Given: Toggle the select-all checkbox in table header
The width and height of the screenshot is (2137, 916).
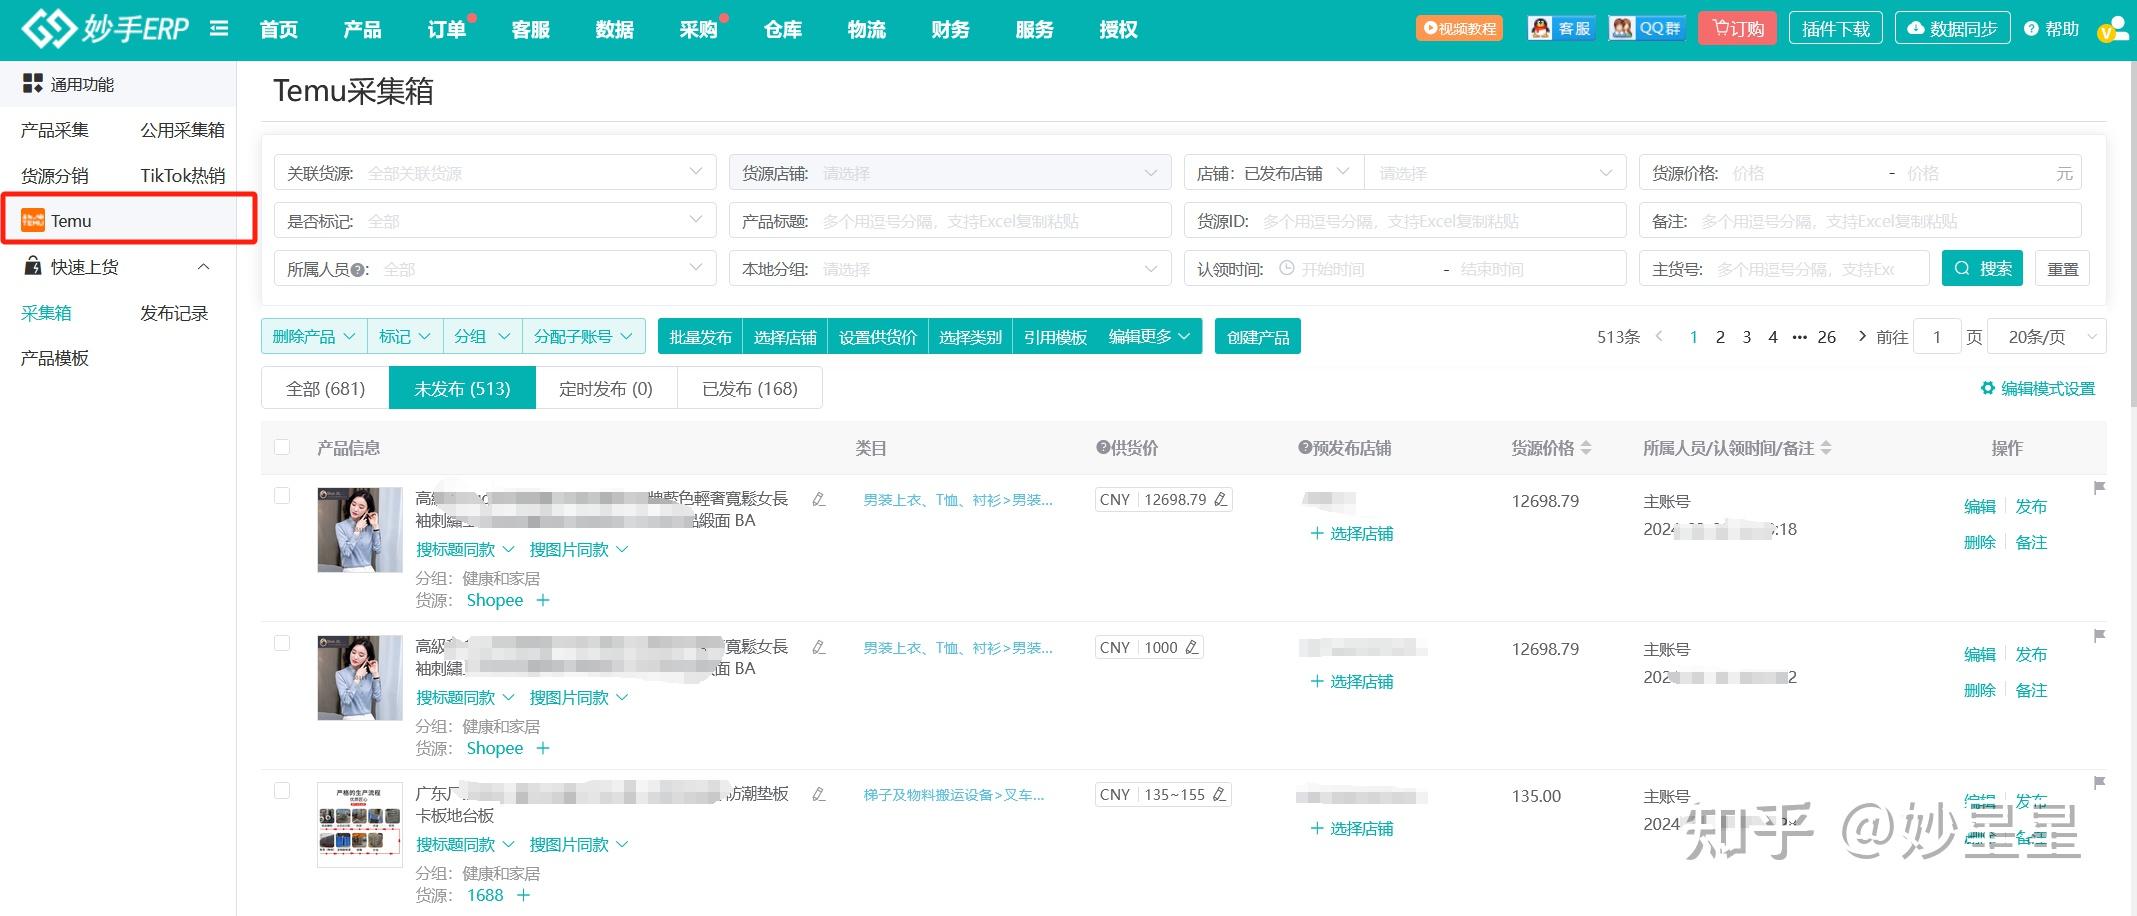Looking at the screenshot, I should click(x=282, y=447).
